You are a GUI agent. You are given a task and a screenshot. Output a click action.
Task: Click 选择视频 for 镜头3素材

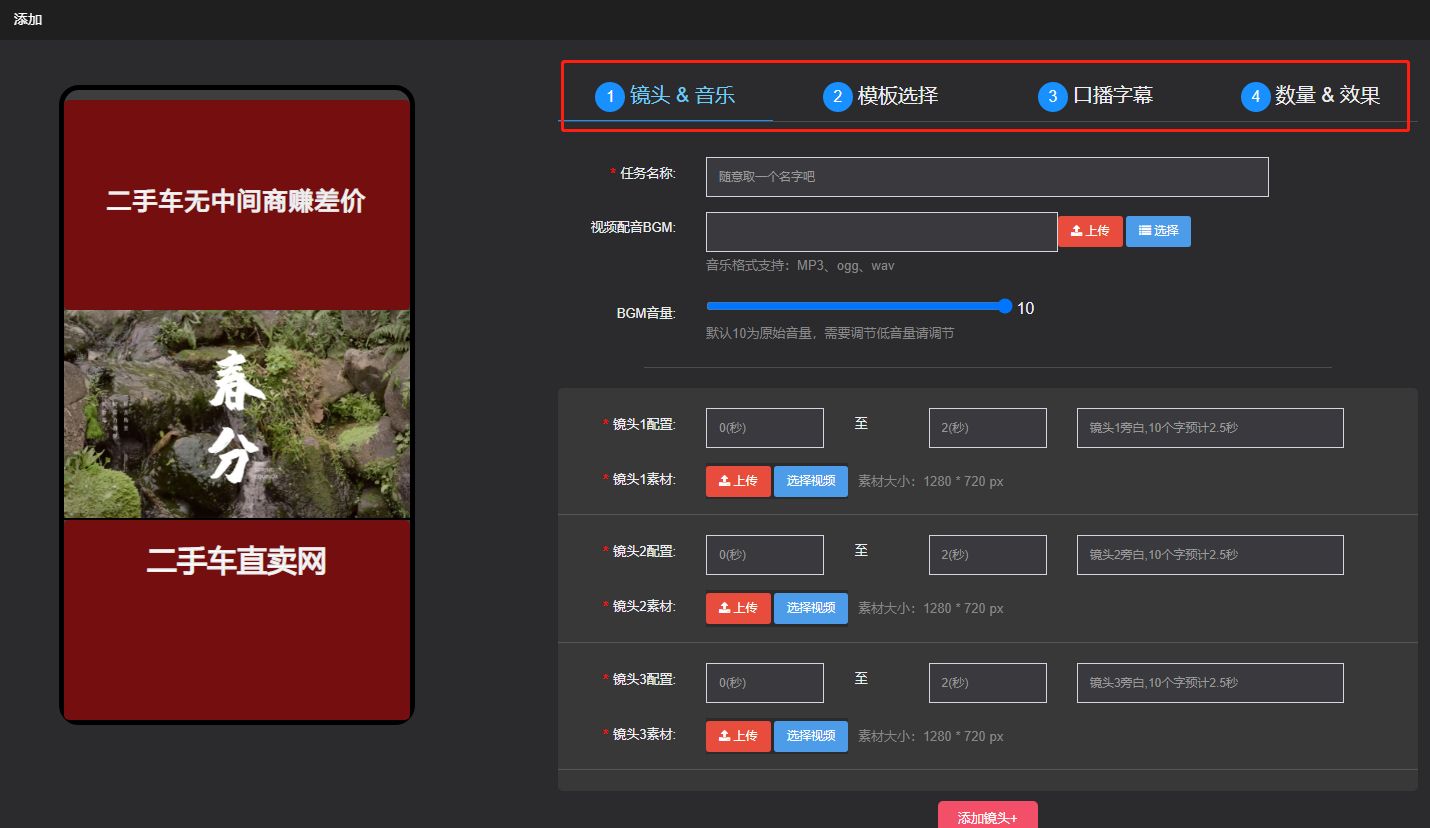tap(810, 736)
